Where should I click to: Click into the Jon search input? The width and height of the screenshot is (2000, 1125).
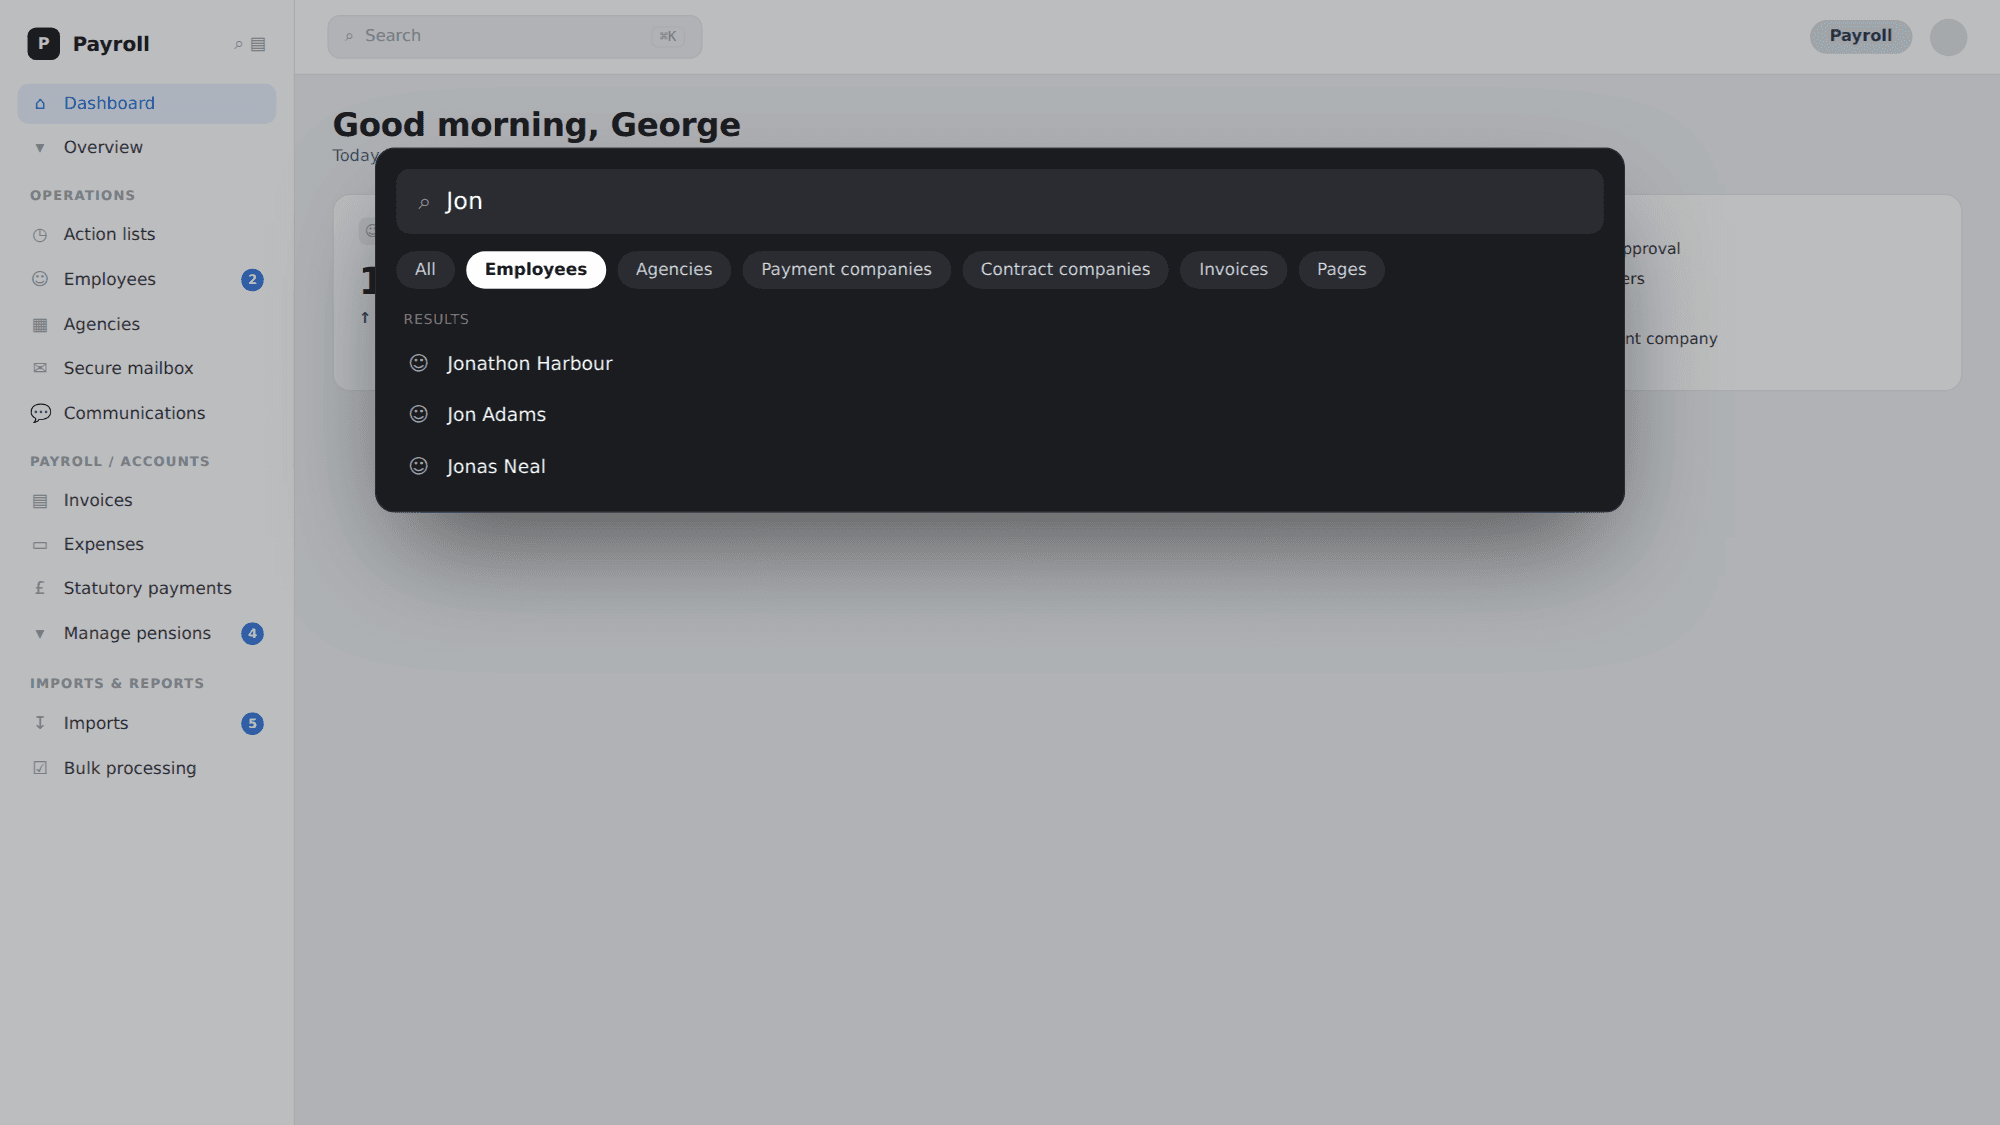pos(999,201)
